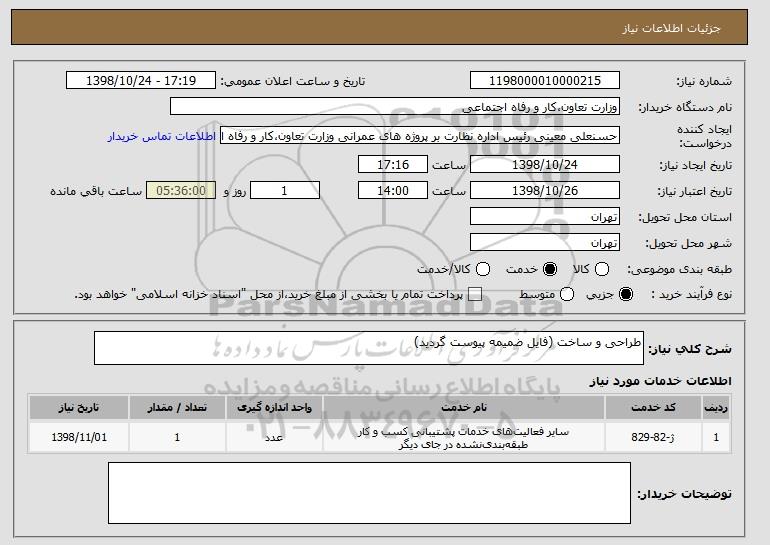Click the نام خدمت column header
Viewport: 770px width, 545px height.
(x=464, y=408)
